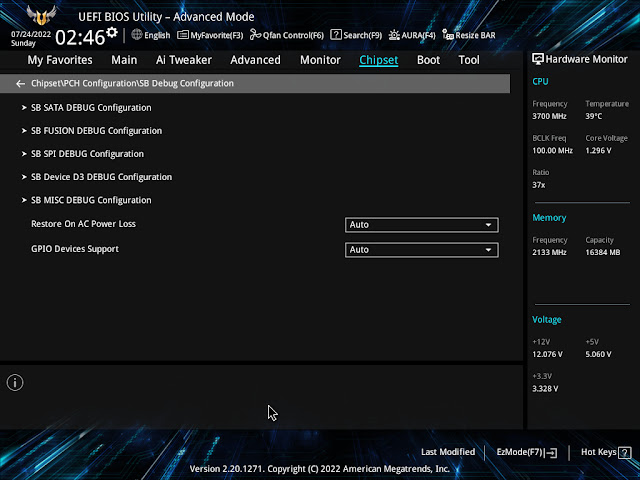
Task: Open MyFavorite(F3) list
Action: [210, 35]
